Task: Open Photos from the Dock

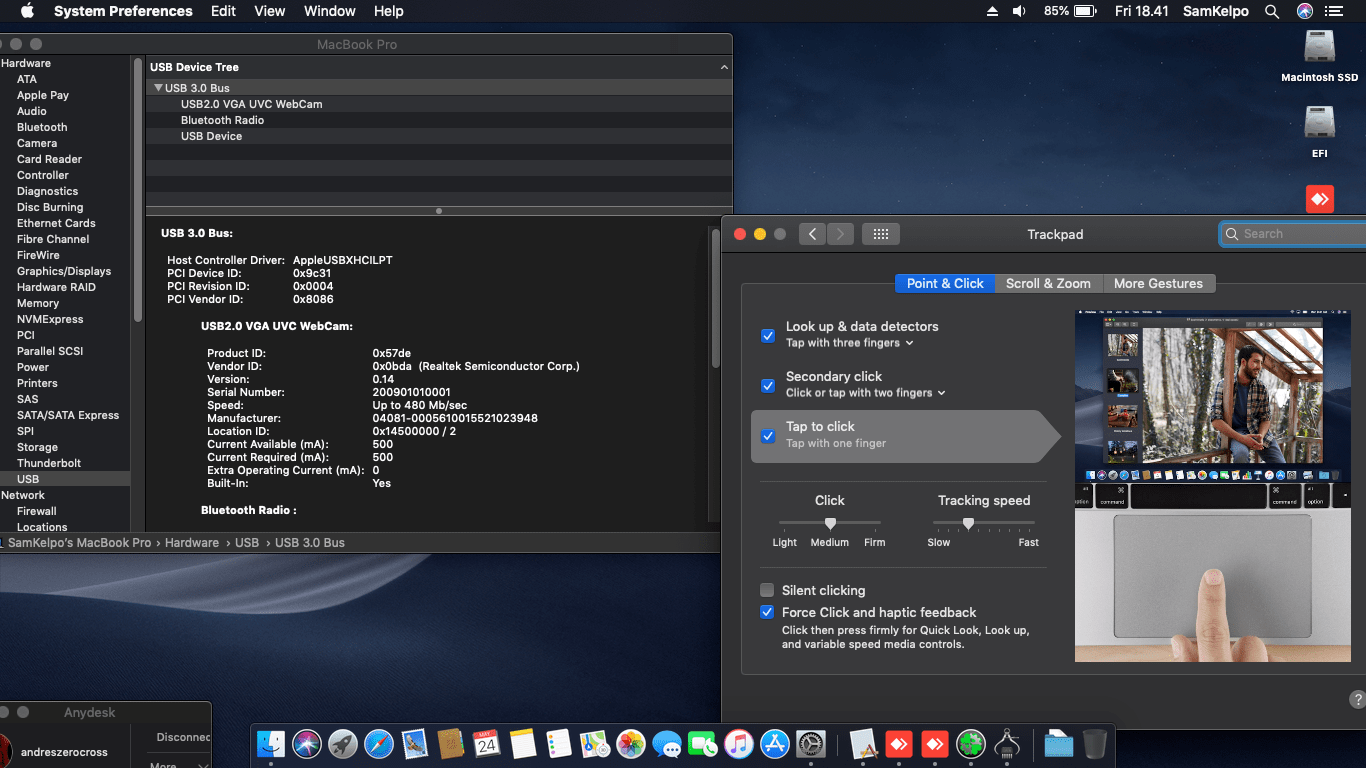Action: (x=631, y=743)
